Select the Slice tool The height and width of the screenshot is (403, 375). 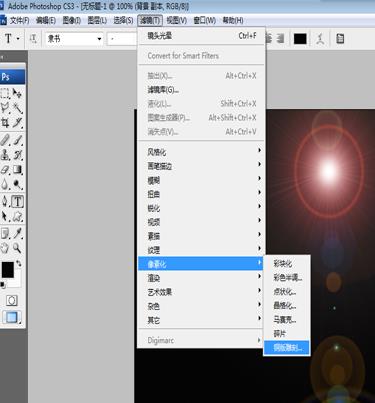coord(17,123)
